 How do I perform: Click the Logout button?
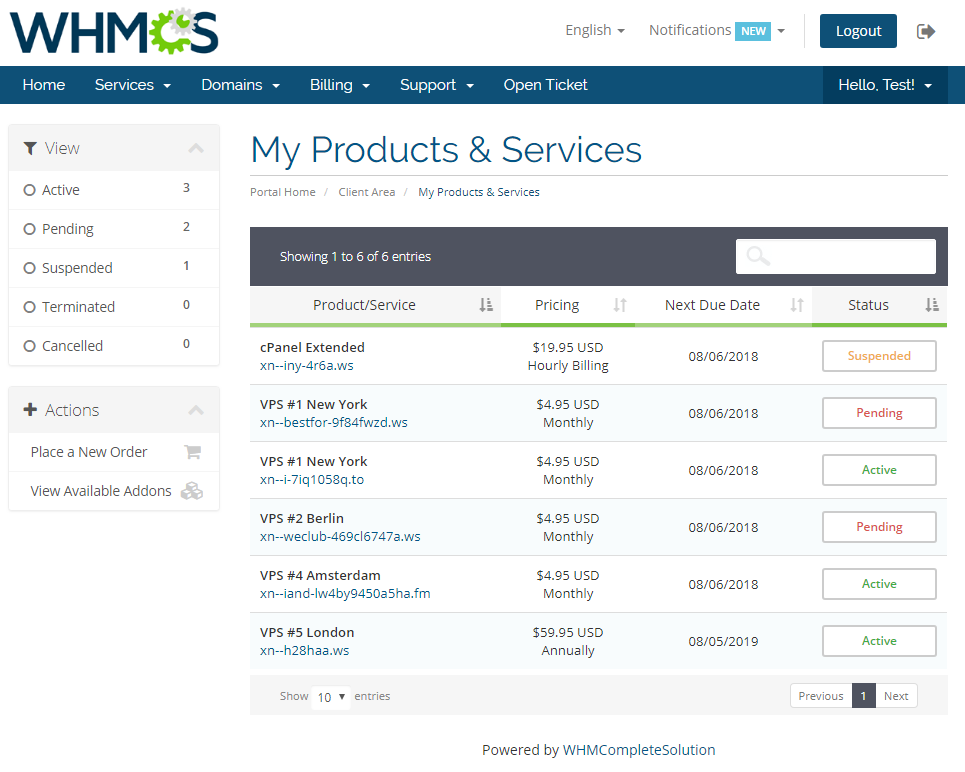(858, 31)
